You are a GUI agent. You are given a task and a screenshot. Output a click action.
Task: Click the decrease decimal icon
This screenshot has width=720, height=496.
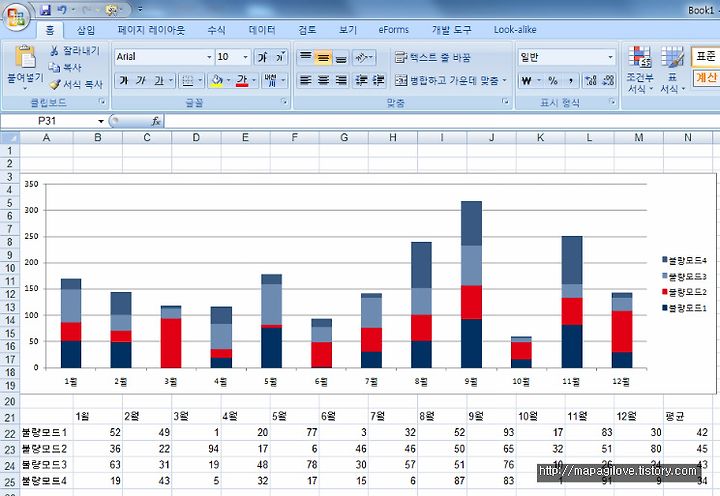click(608, 81)
